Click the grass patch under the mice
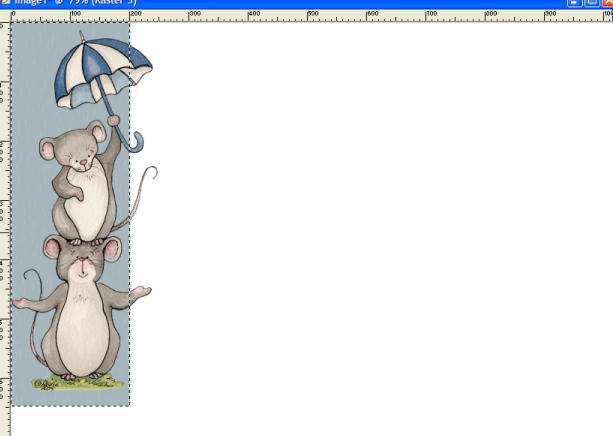 click(78, 383)
